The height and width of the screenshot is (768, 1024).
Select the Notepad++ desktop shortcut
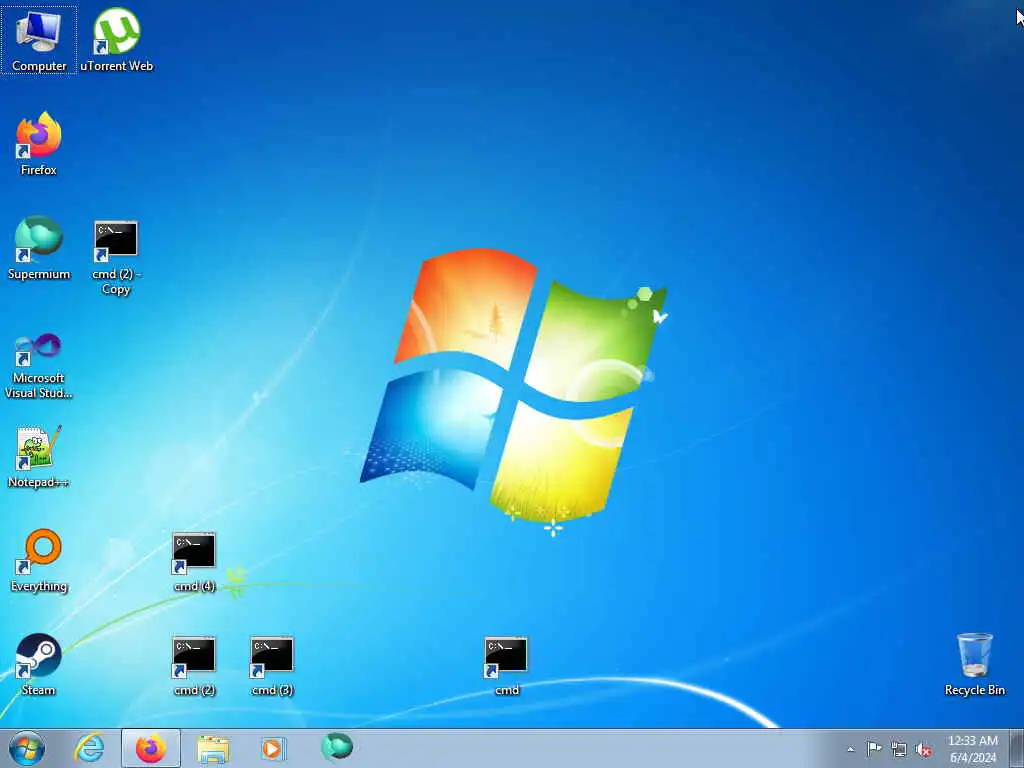[39, 456]
